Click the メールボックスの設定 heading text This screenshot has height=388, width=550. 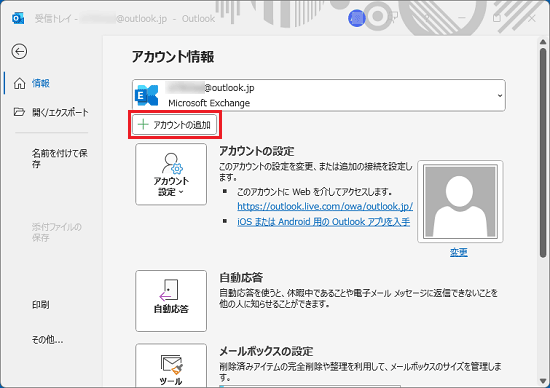click(266, 351)
